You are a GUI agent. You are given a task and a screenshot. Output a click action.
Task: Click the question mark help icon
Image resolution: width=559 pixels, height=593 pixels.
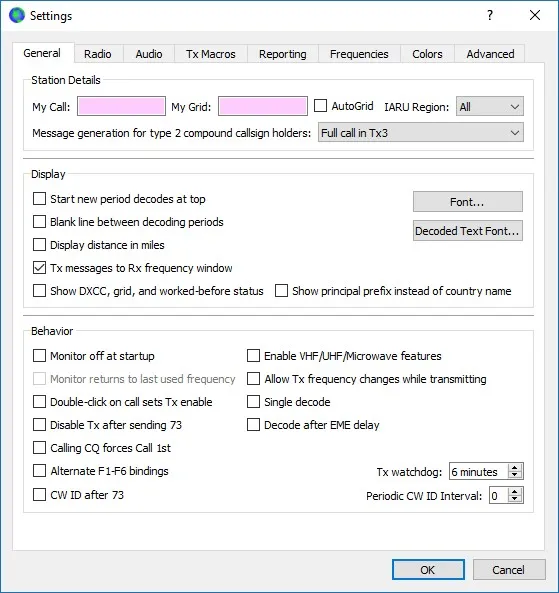(x=490, y=15)
